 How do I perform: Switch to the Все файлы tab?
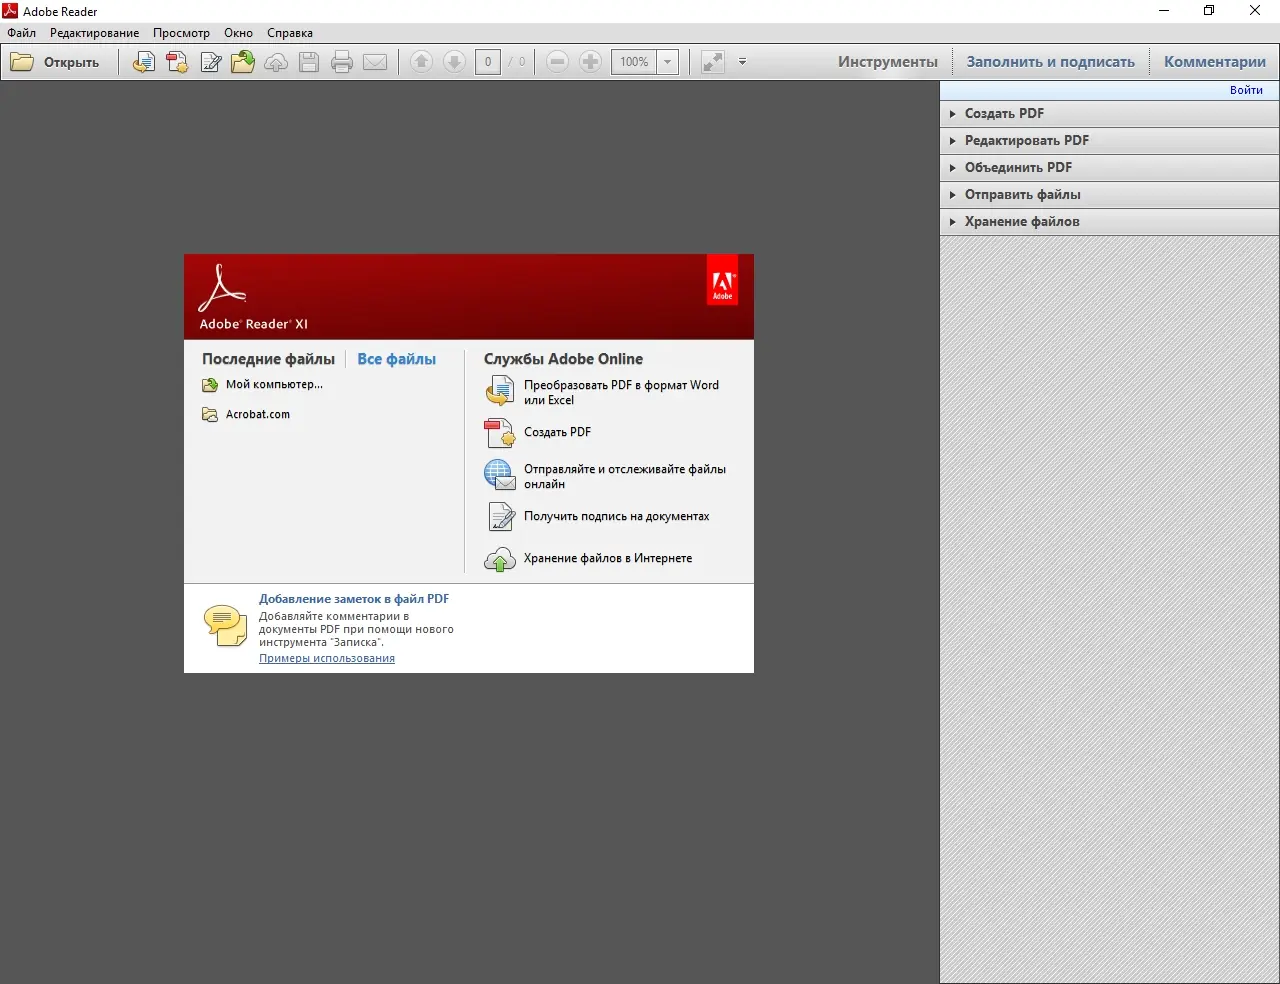396,359
